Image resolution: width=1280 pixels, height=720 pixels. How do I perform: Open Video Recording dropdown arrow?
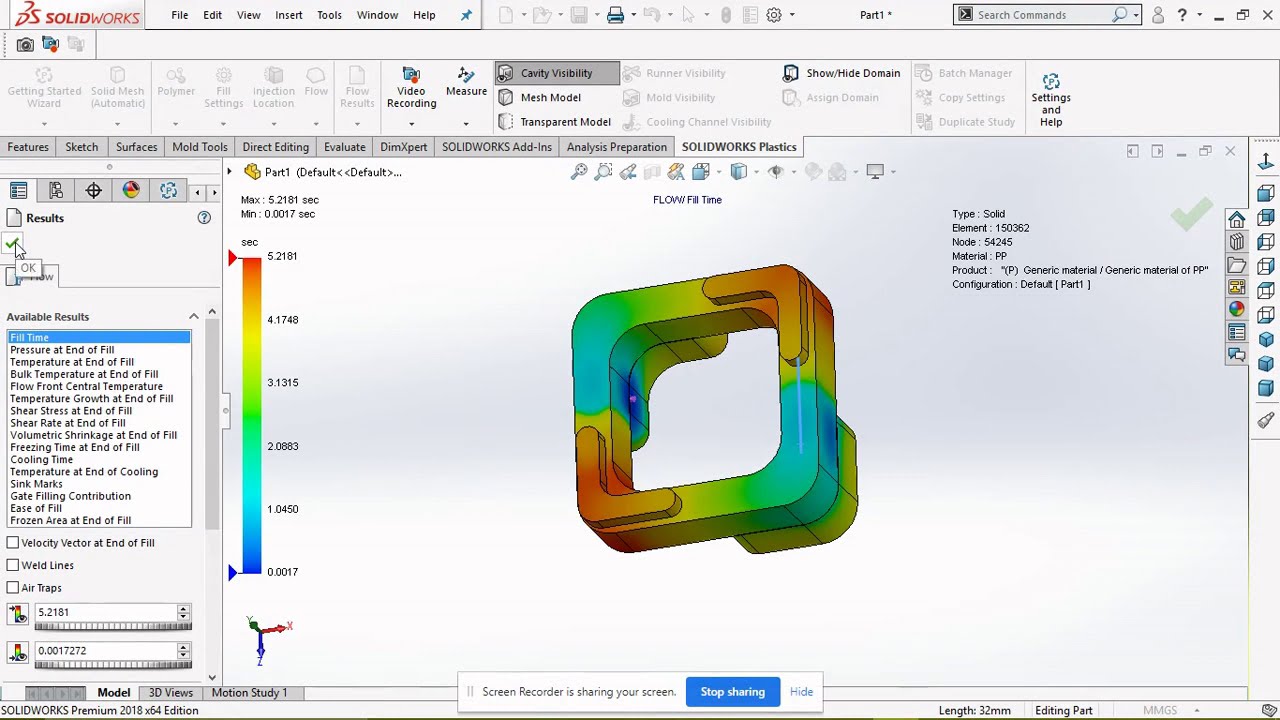(411, 124)
